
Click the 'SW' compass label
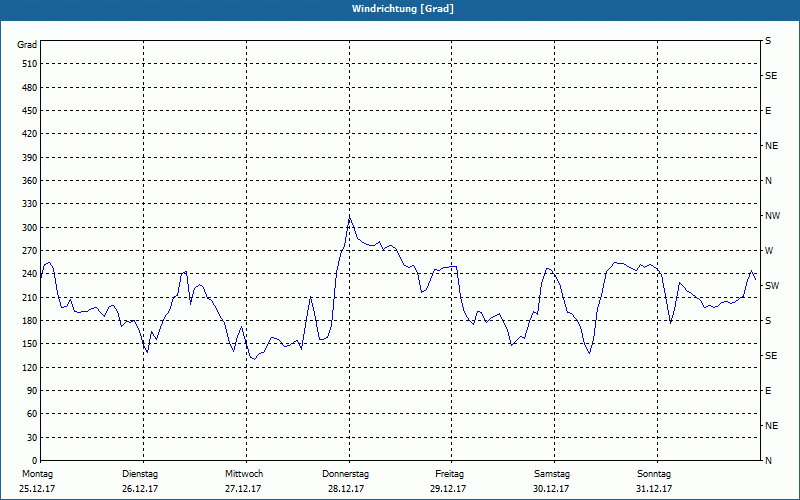point(772,286)
